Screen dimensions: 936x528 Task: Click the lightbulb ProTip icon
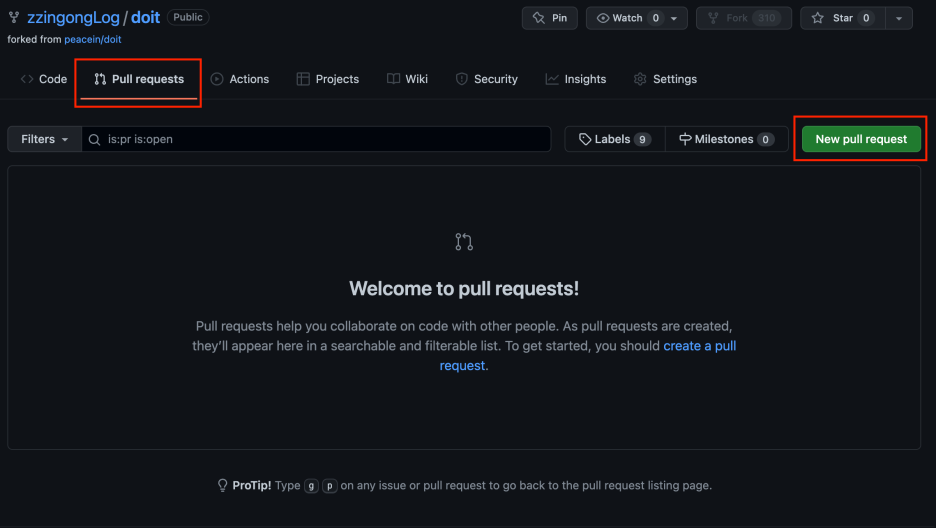pyautogui.click(x=223, y=485)
